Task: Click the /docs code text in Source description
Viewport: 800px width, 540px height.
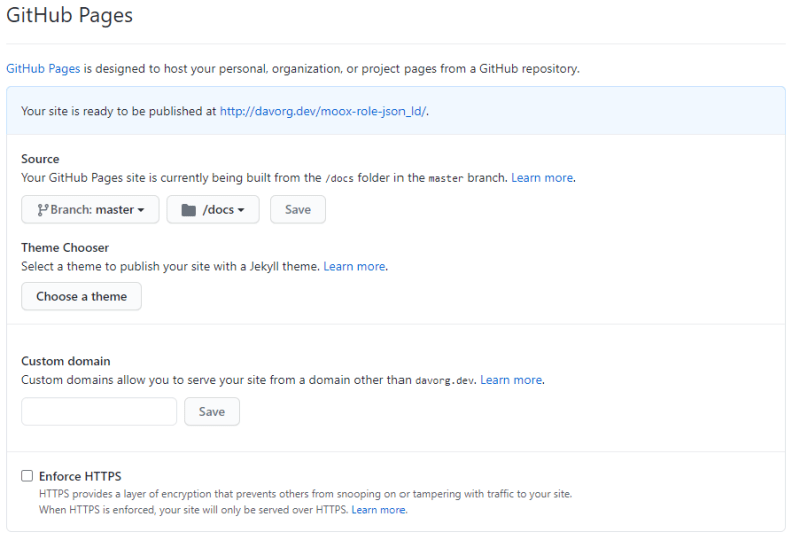Action: click(x=339, y=179)
